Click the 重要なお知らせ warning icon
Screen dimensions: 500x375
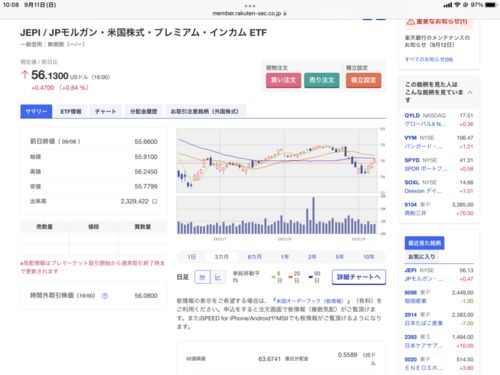(410, 22)
